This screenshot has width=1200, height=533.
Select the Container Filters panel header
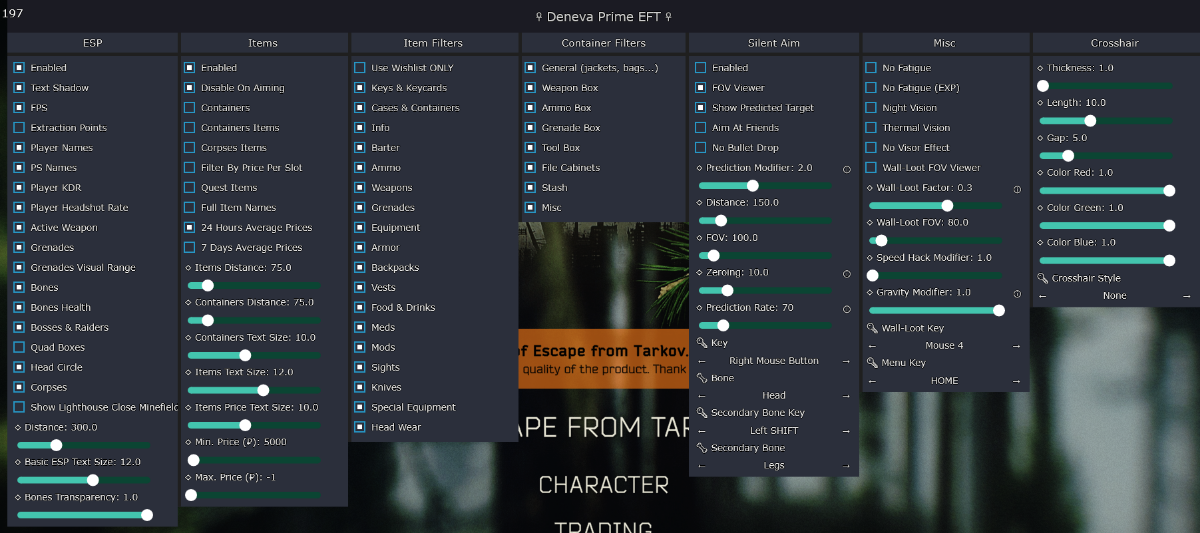(x=603, y=43)
